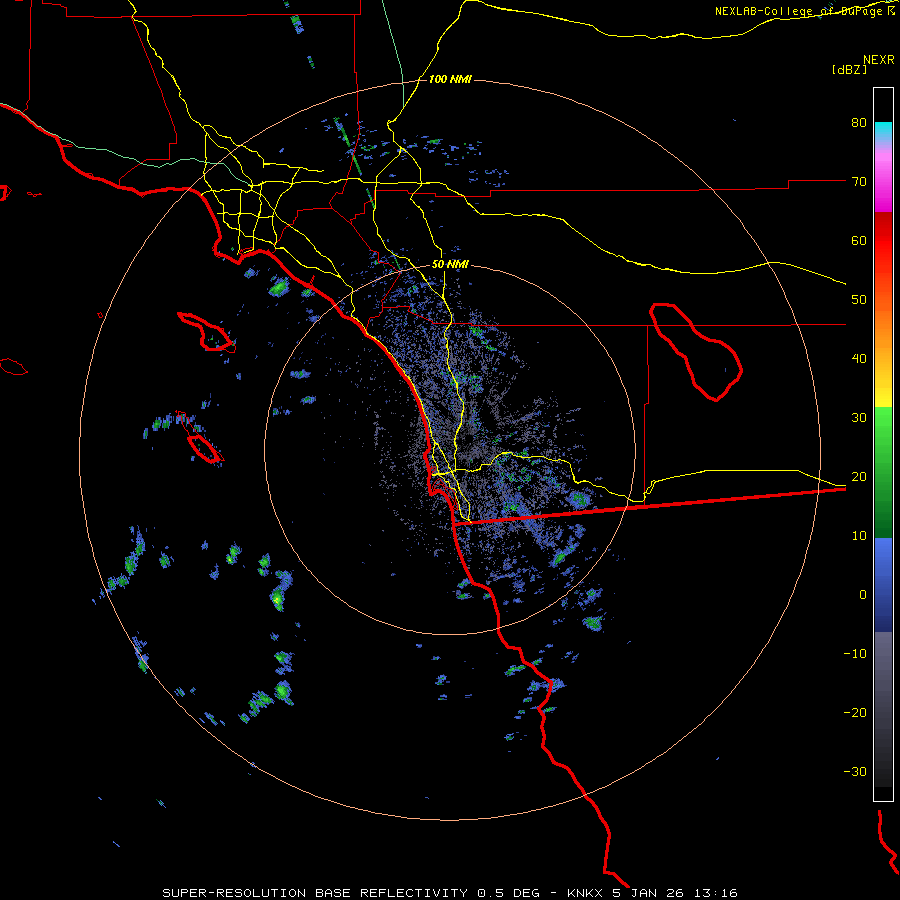Viewport: 900px width, 900px height.
Task: Click the "50 NMI" range ring label
Action: pos(450,265)
